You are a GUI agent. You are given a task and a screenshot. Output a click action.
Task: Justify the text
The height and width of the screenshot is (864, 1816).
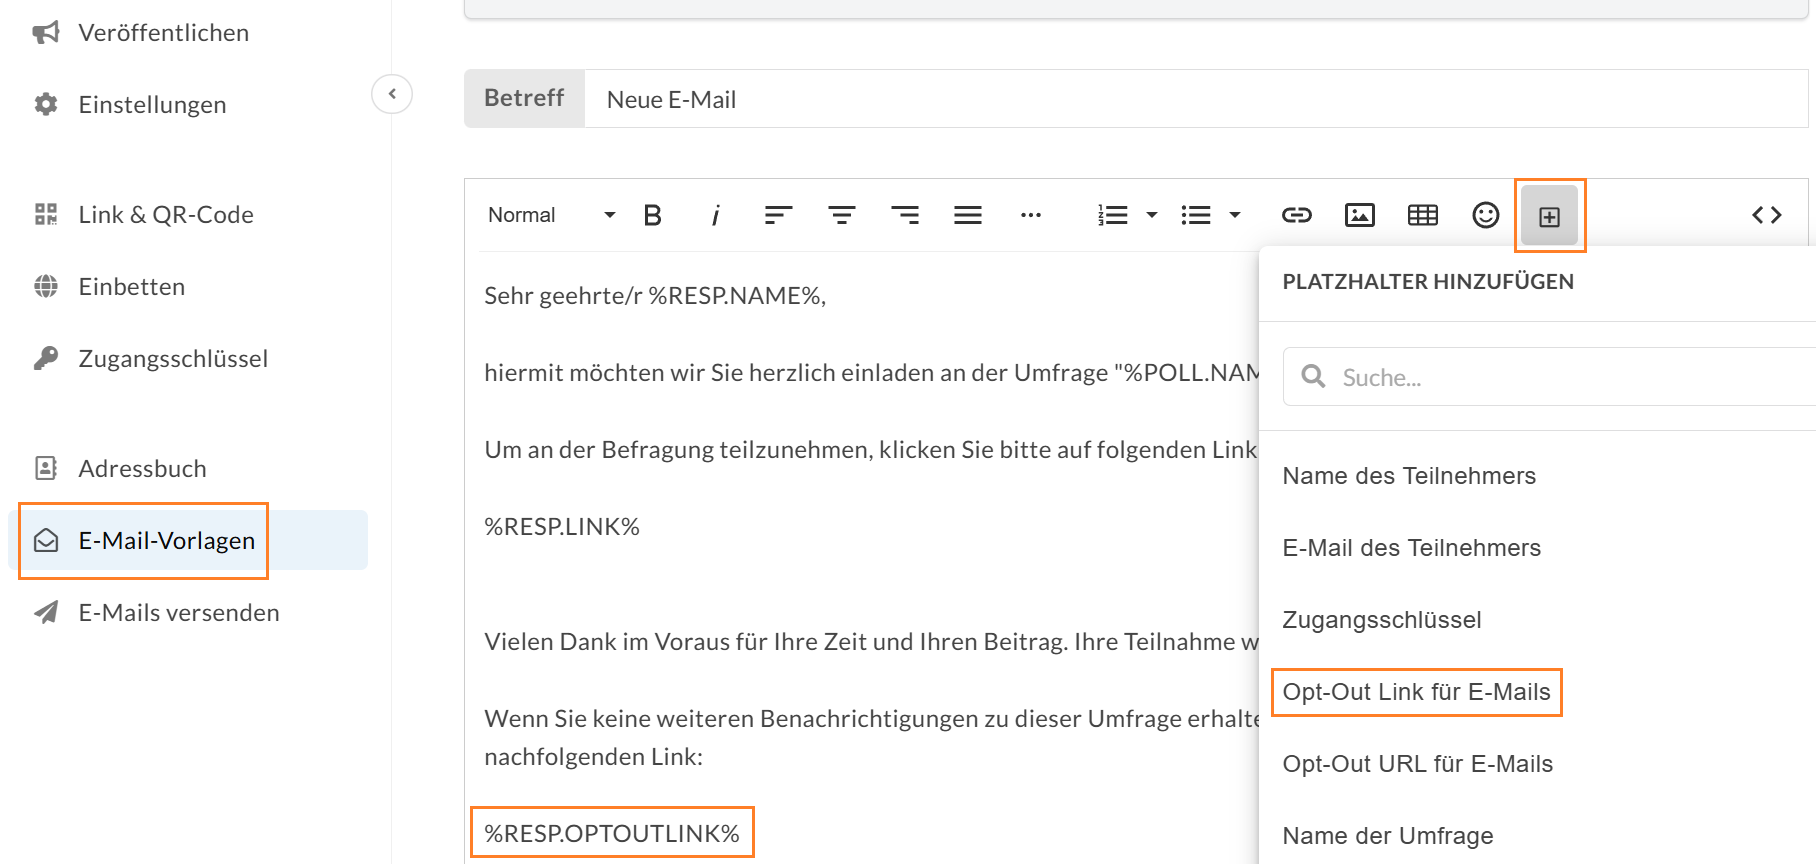click(x=968, y=215)
